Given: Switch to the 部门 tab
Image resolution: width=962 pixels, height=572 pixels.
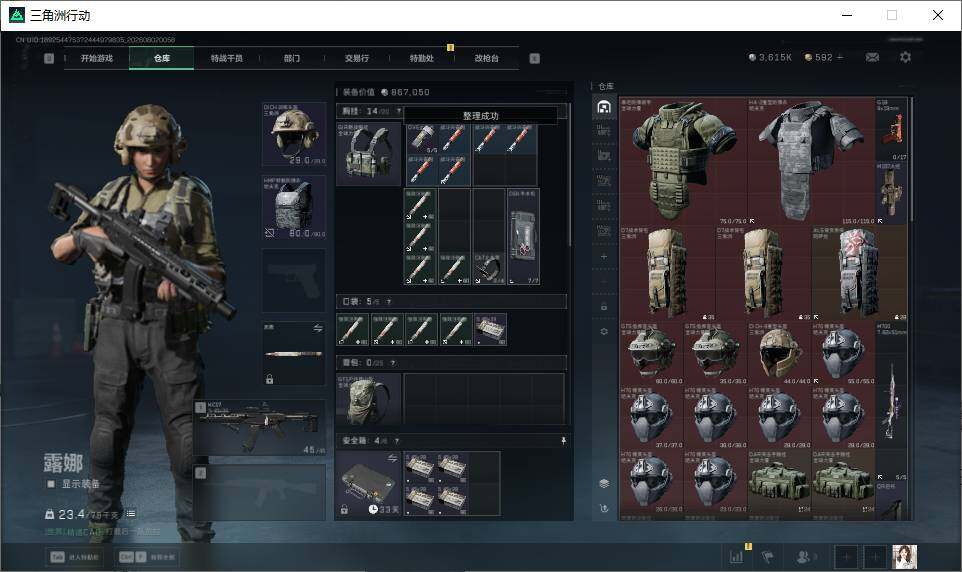Looking at the screenshot, I should (x=292, y=58).
